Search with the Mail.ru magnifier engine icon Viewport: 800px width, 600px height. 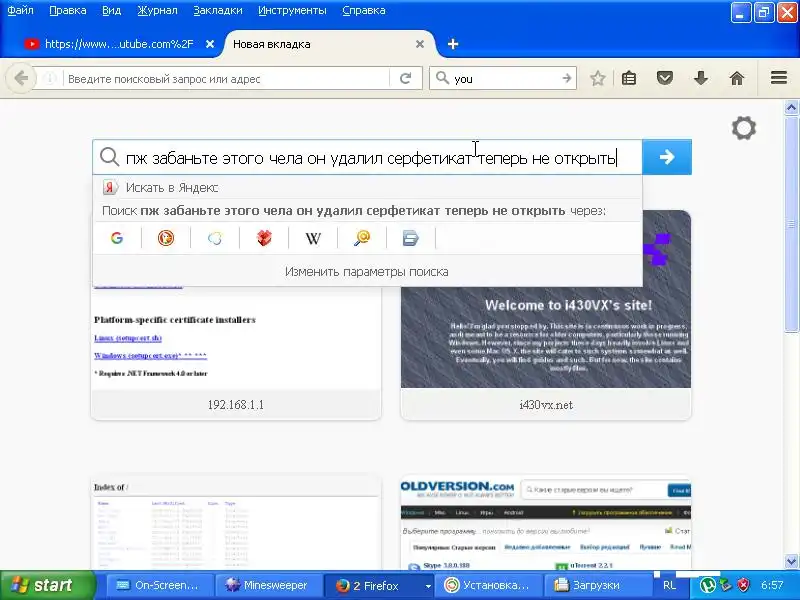pyautogui.click(x=362, y=238)
